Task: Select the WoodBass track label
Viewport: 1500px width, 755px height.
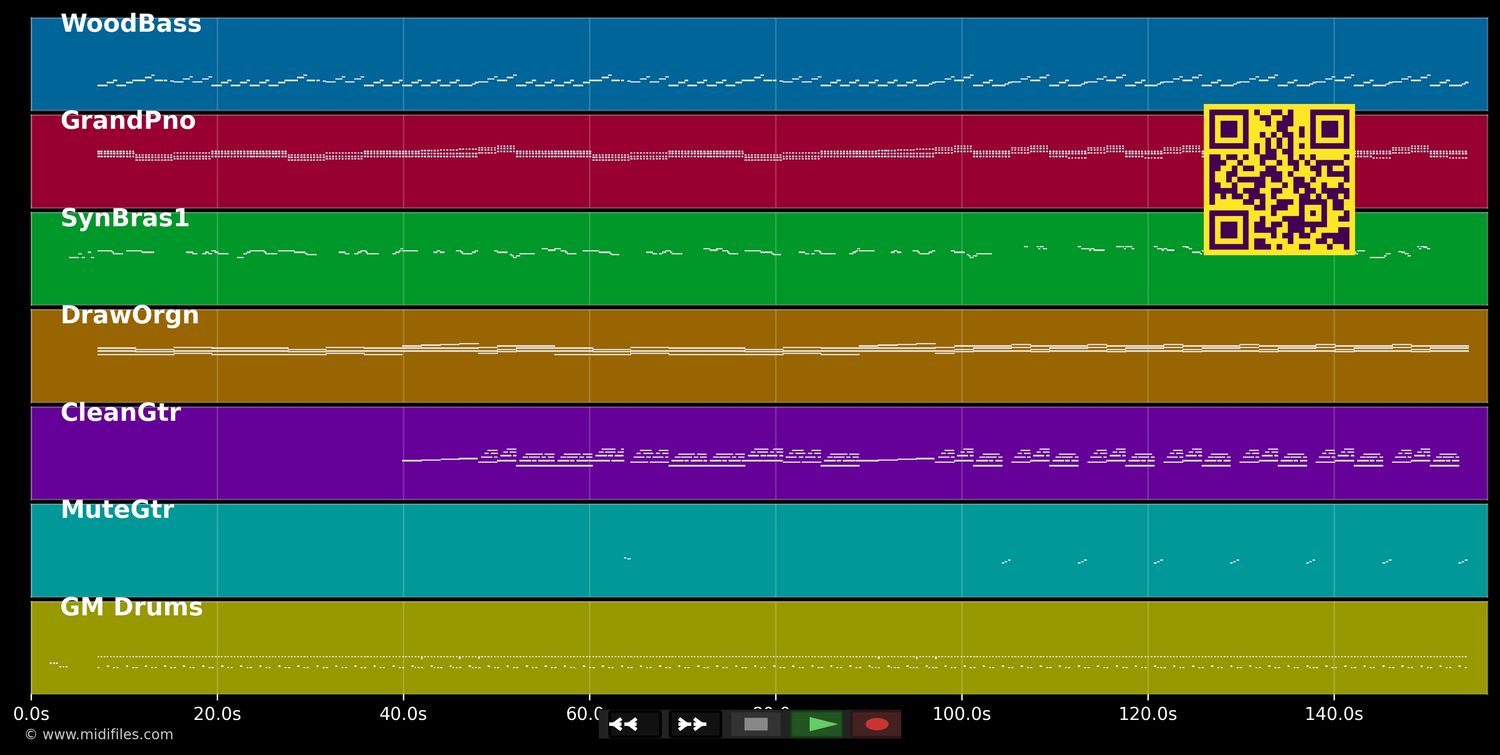Action: [x=131, y=24]
